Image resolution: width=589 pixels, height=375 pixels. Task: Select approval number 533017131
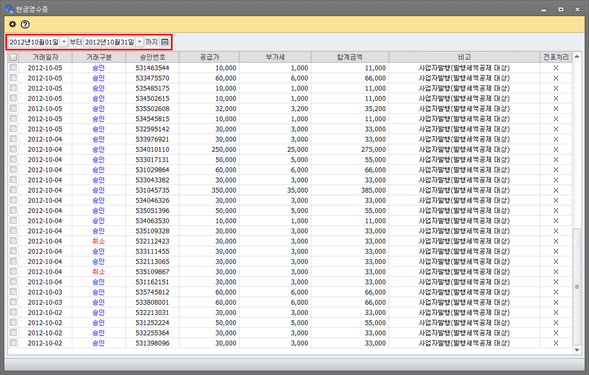[x=152, y=160]
